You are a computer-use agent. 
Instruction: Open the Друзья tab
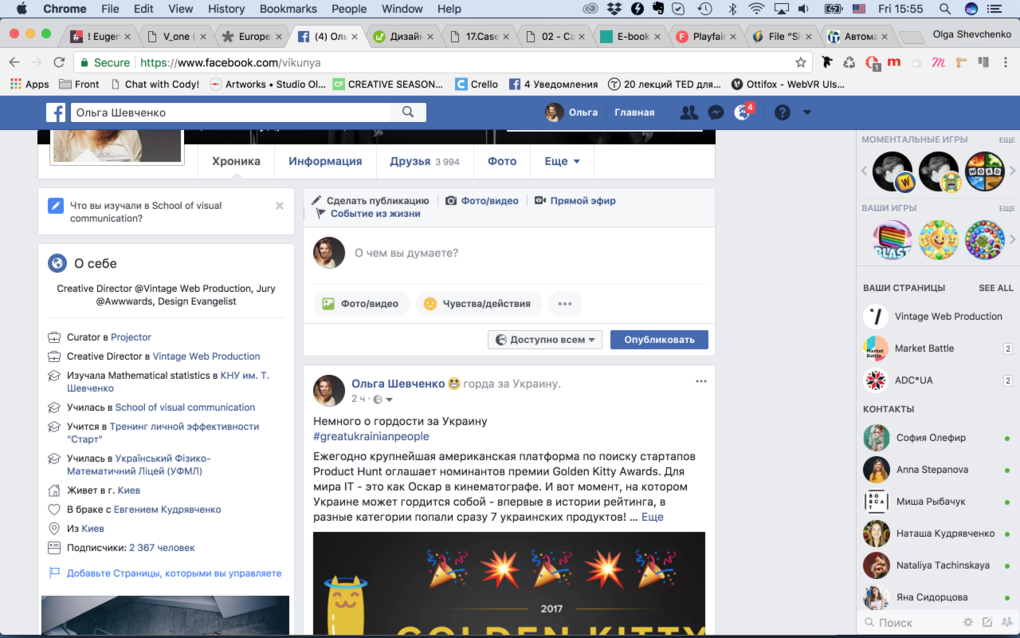tap(424, 161)
